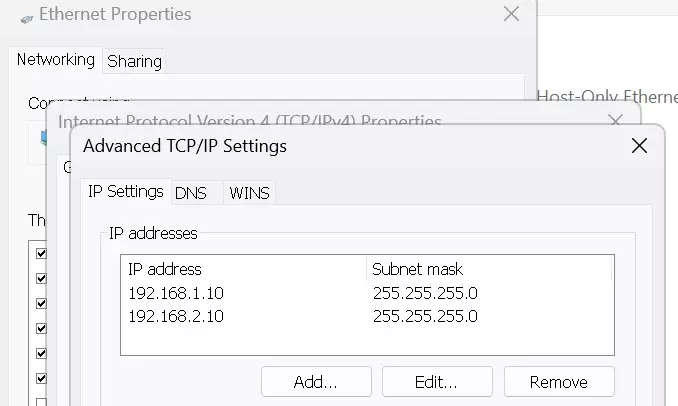Toggle the first checked item checkbox

pyautogui.click(x=41, y=253)
